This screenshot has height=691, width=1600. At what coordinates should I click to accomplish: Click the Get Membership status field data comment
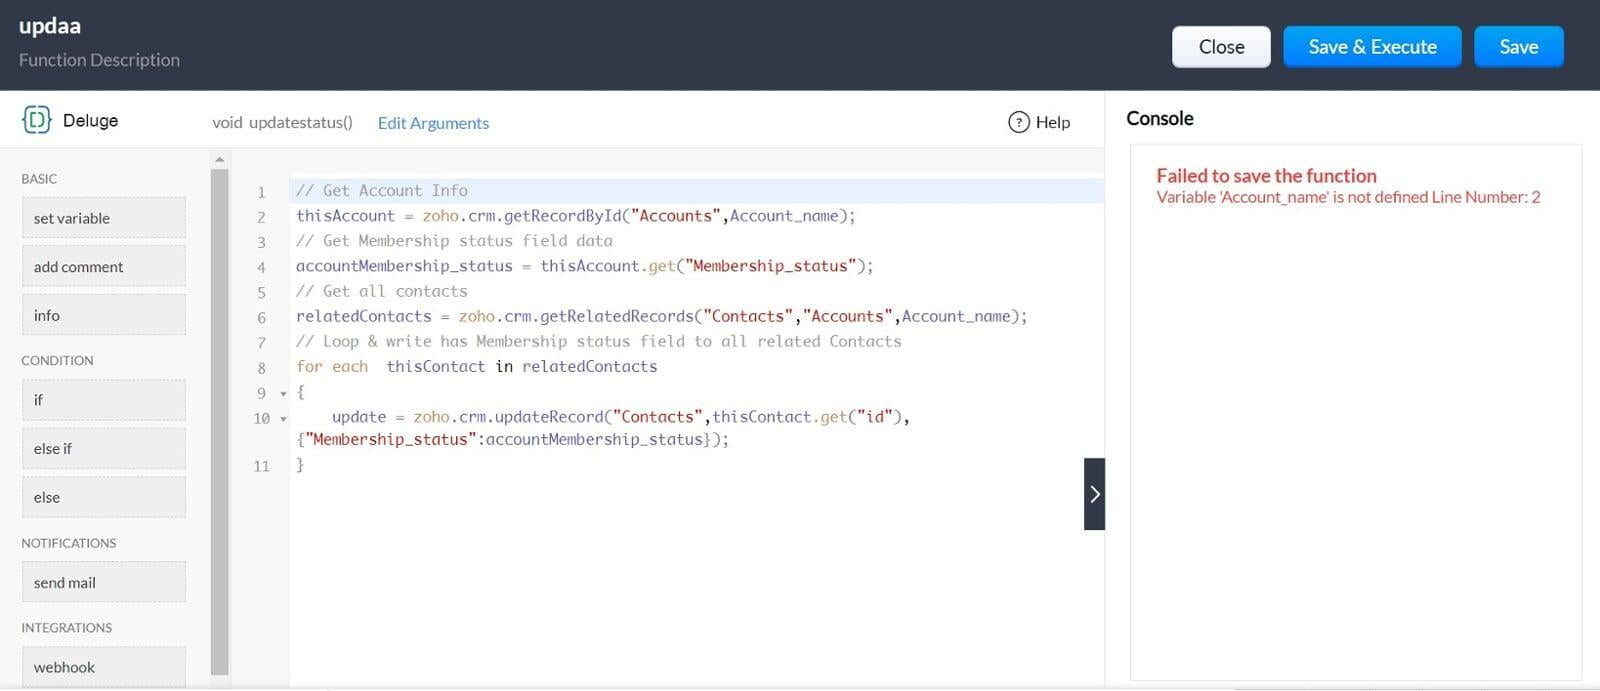tap(454, 241)
